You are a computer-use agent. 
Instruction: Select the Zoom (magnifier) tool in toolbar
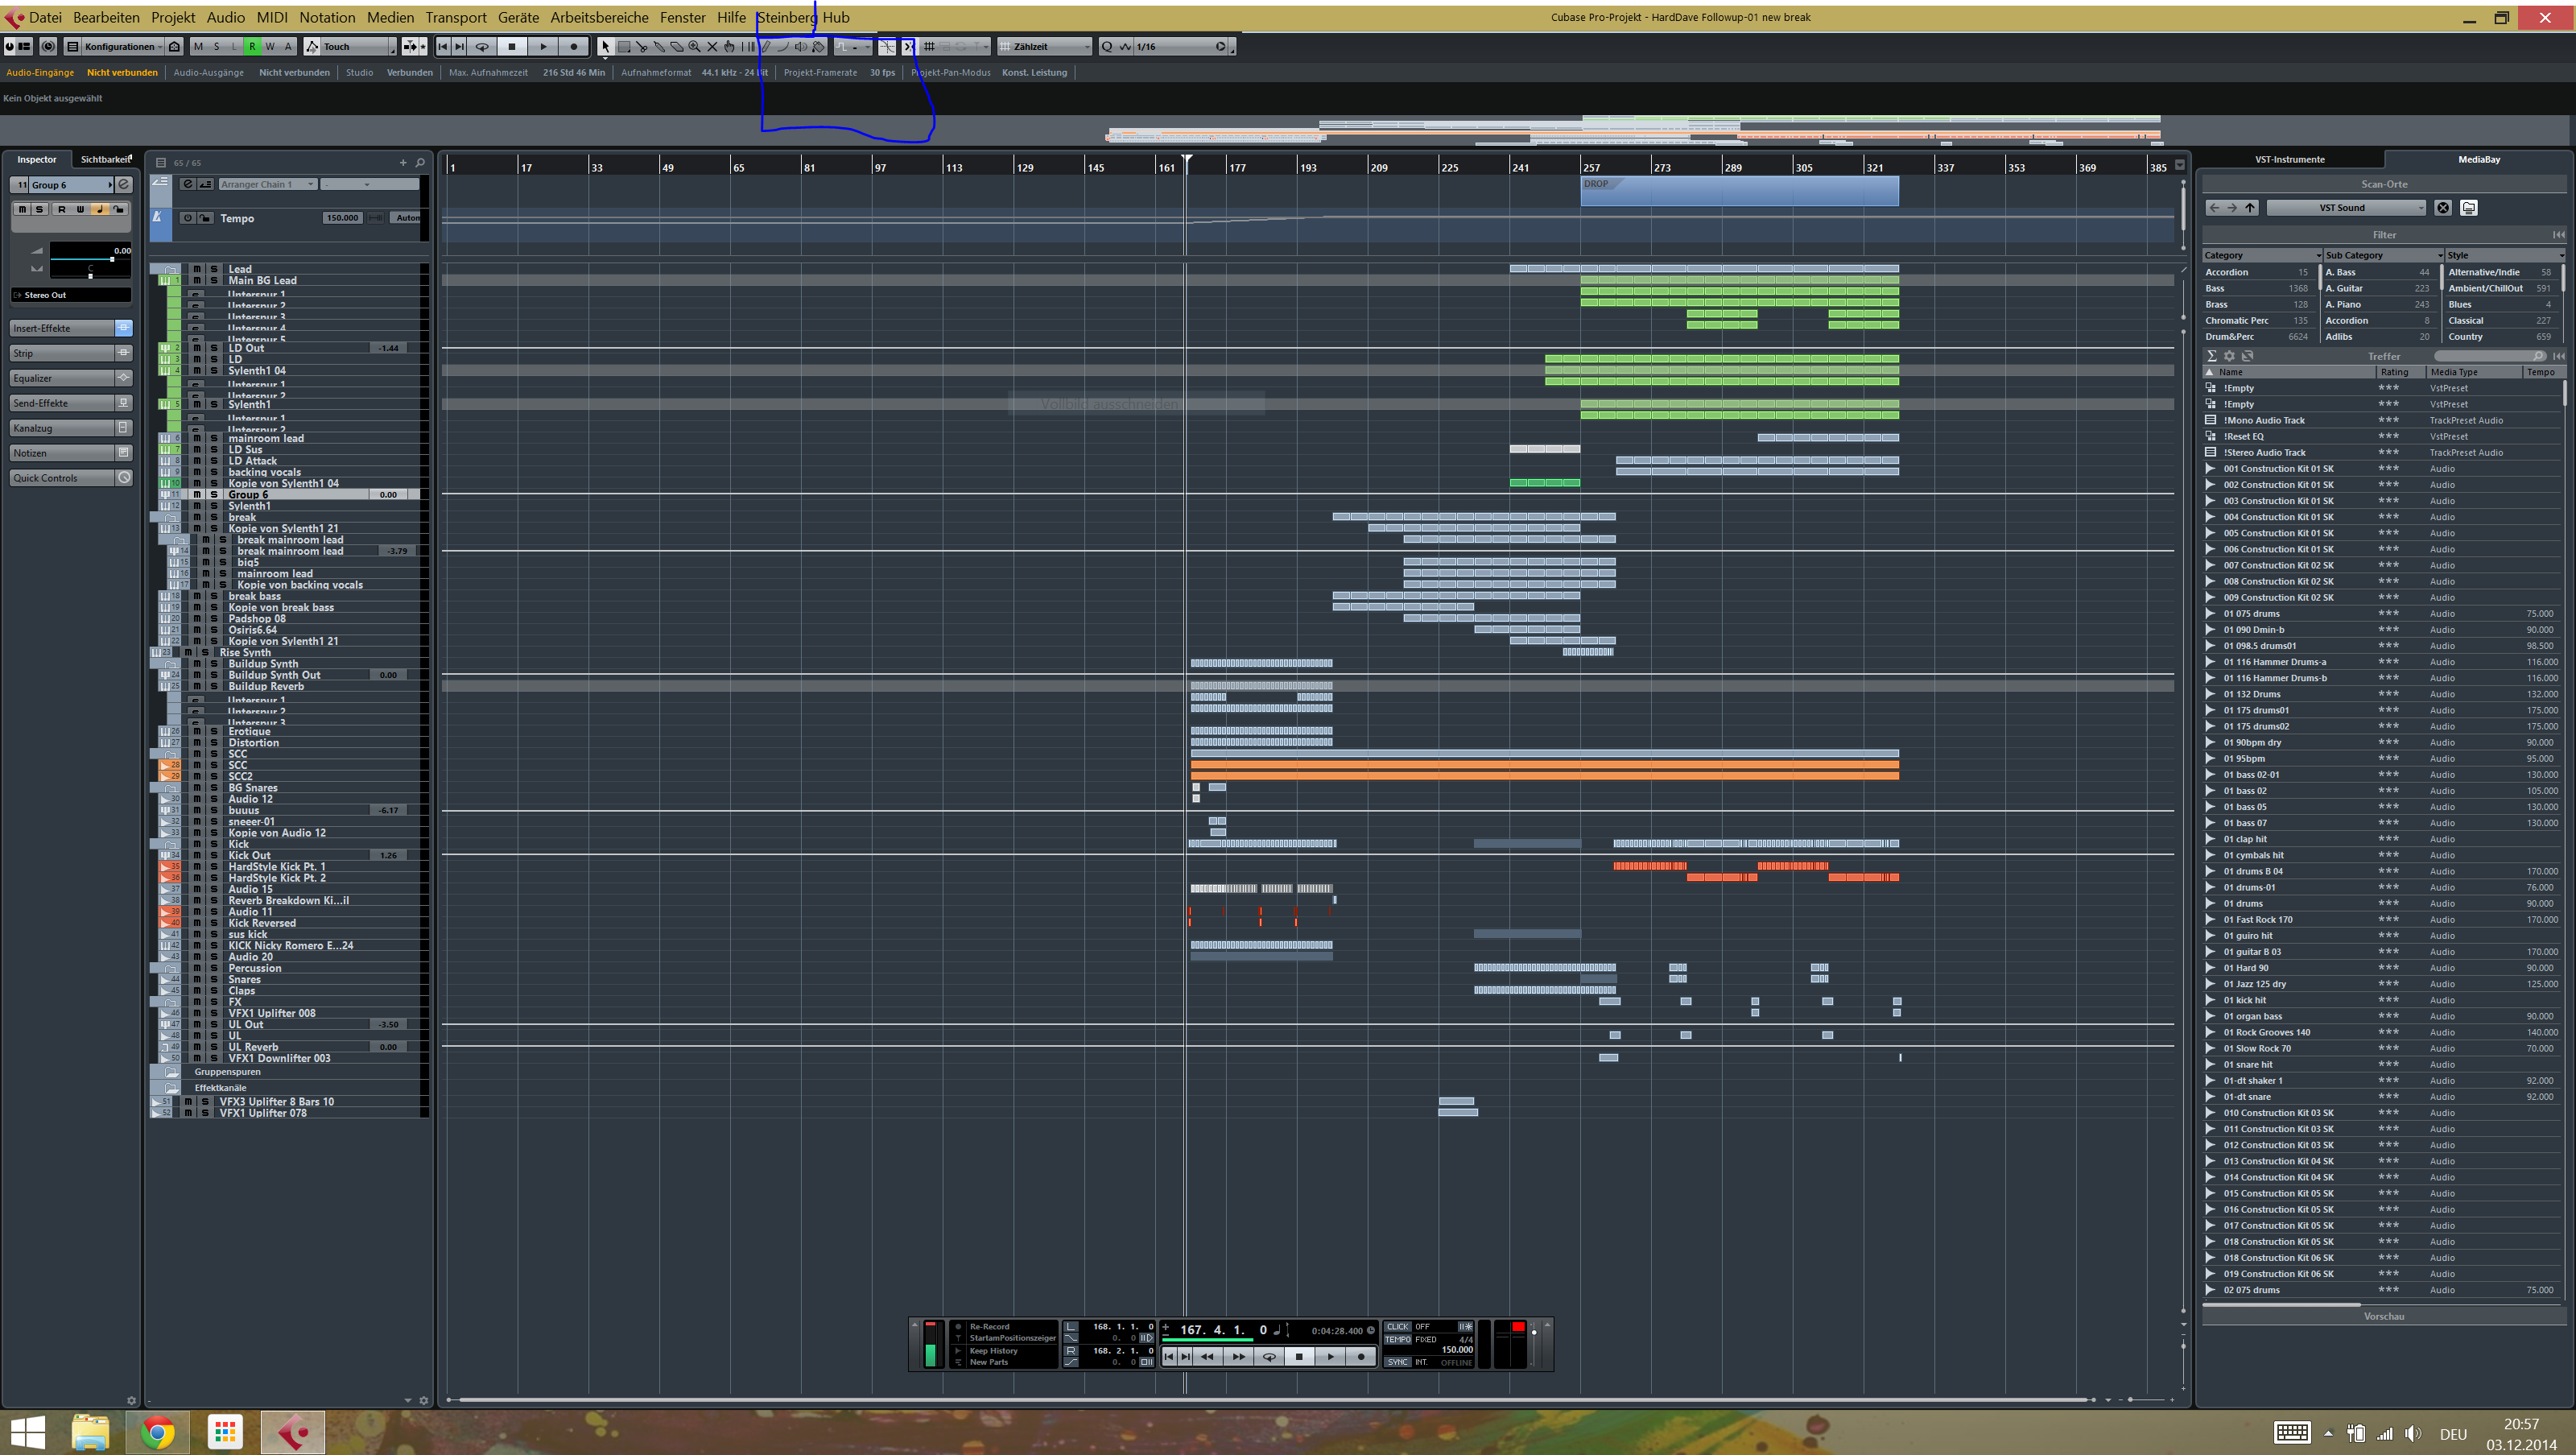pos(694,46)
